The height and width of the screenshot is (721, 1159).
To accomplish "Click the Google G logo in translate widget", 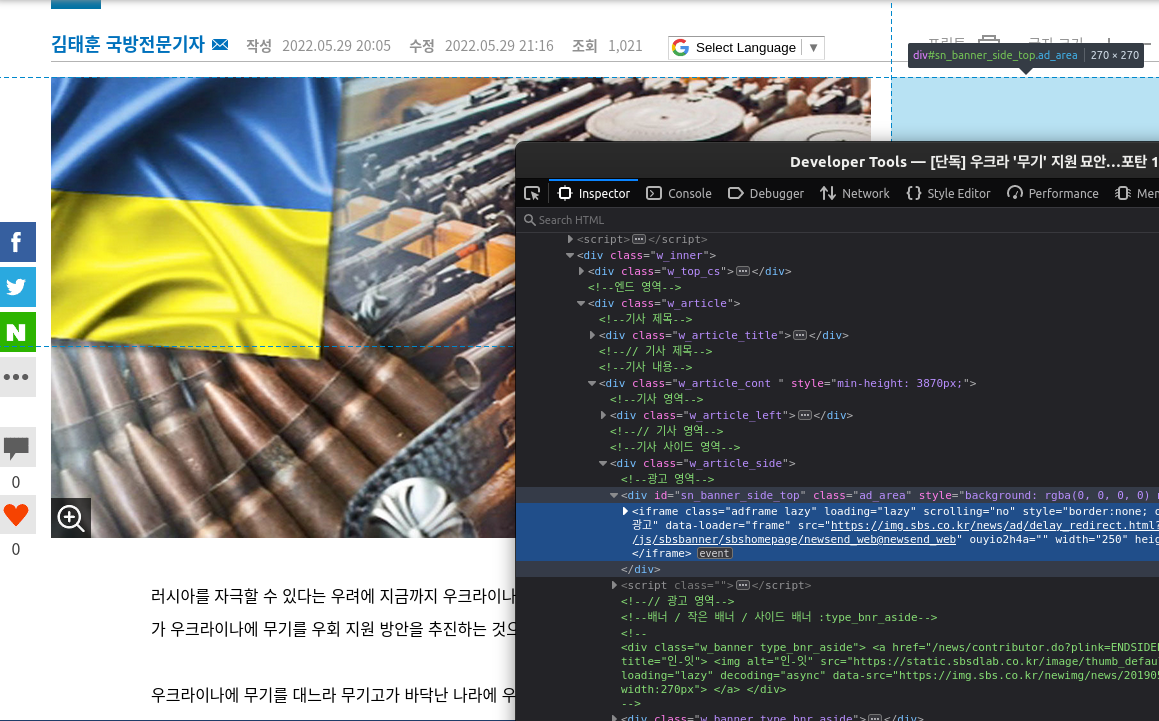I will click(681, 47).
